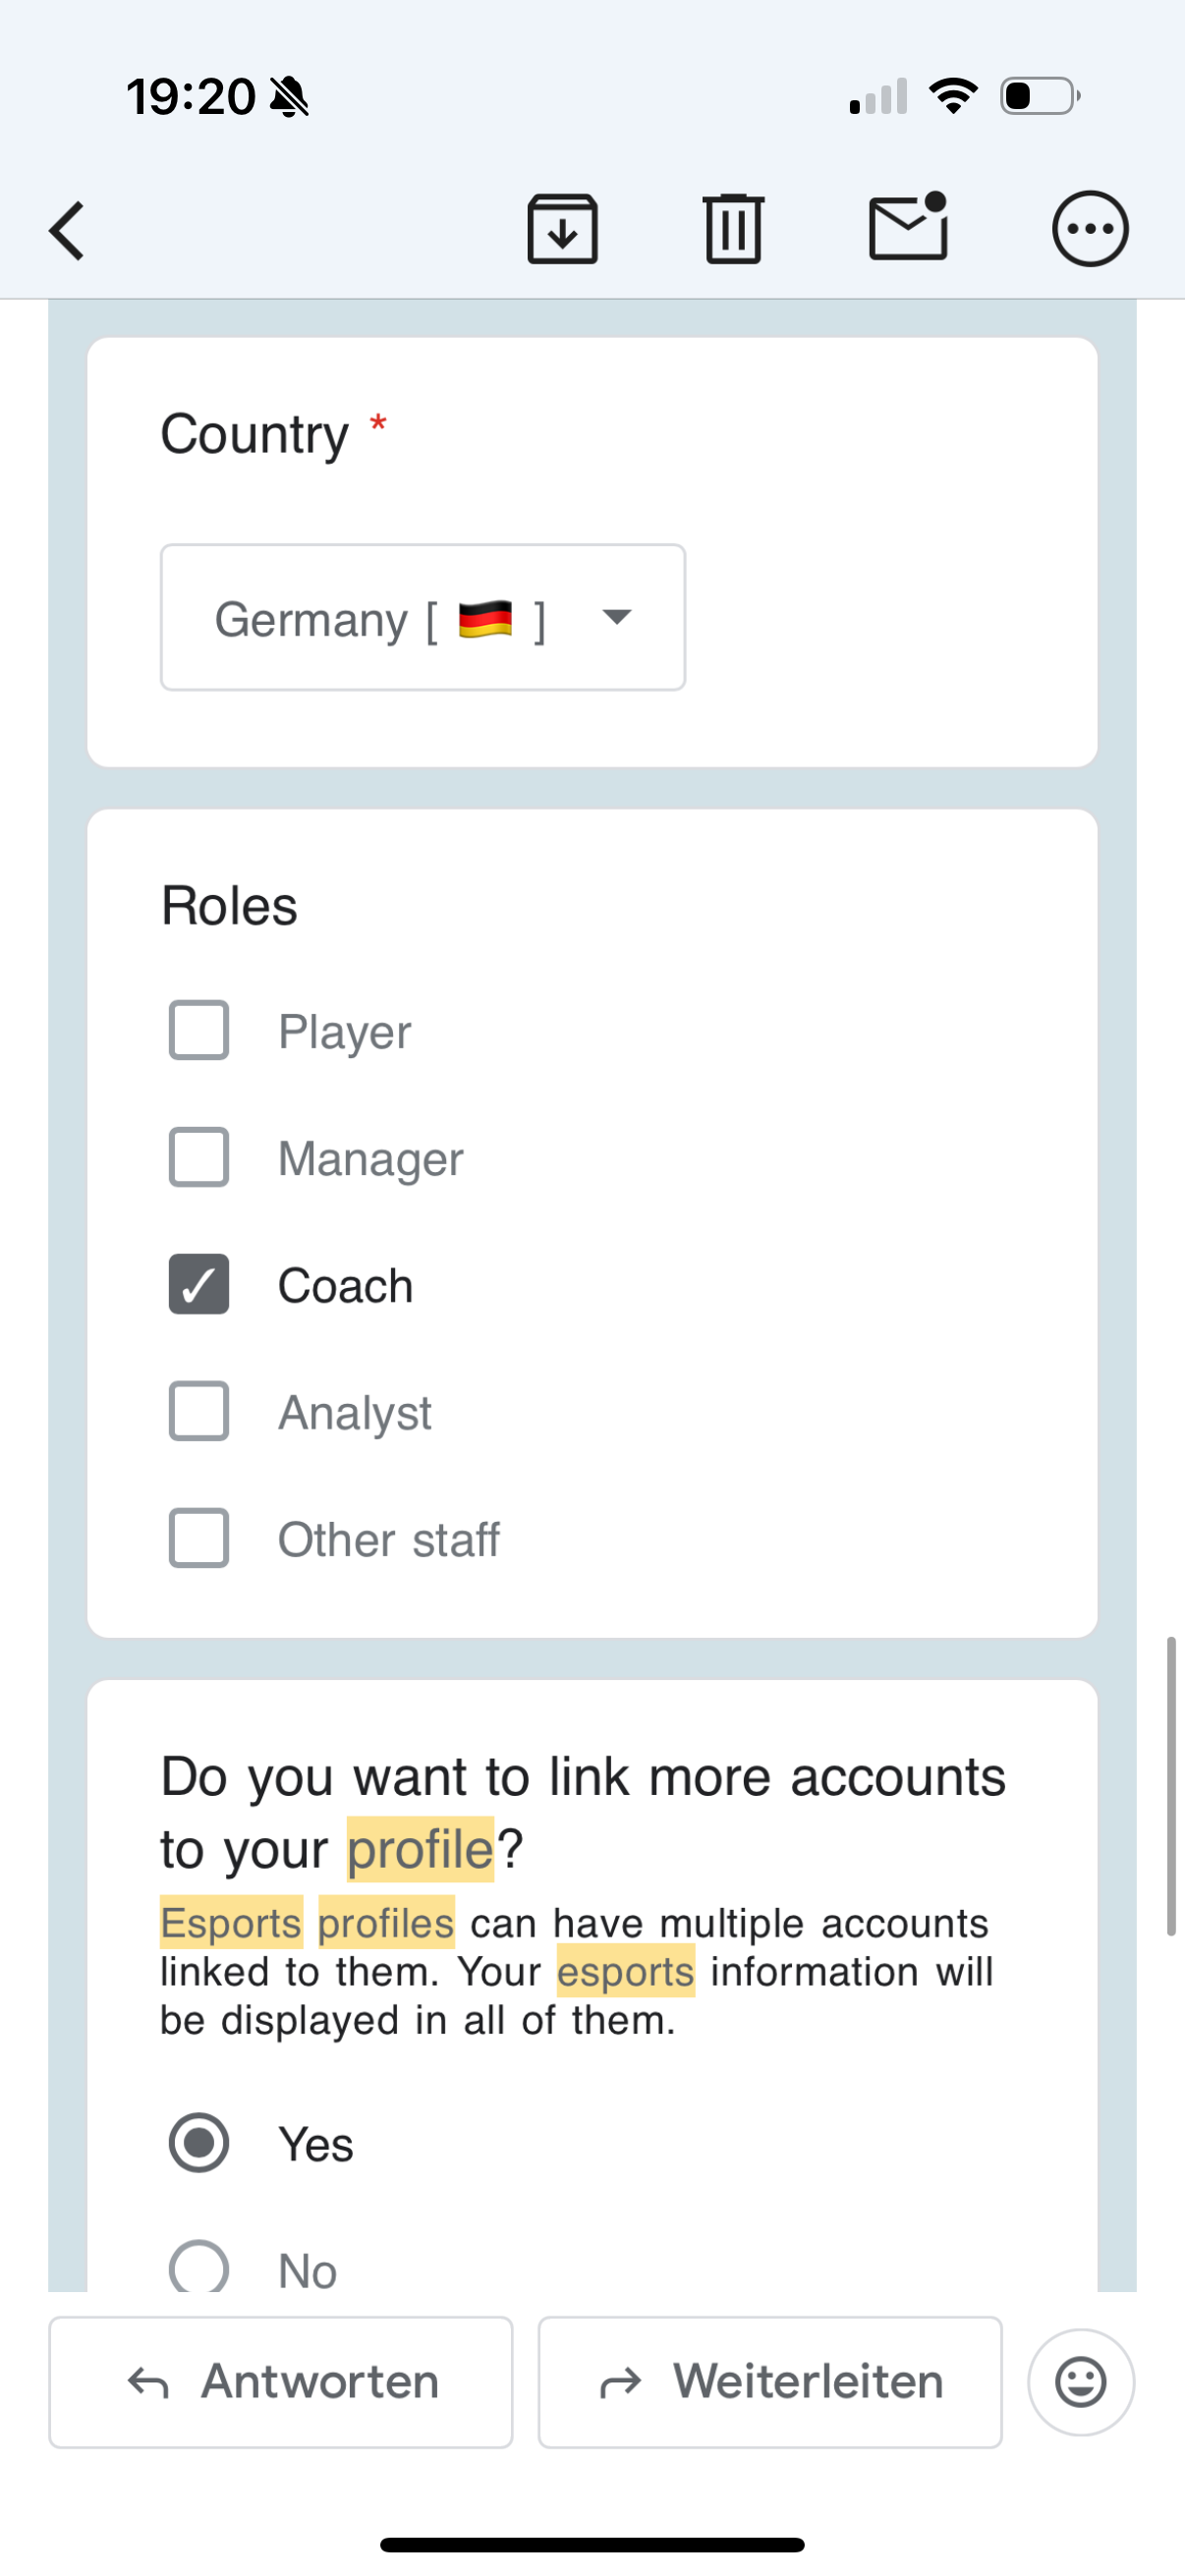Open more options with the three-dots icon
The image size is (1185, 2576).
coord(1090,229)
